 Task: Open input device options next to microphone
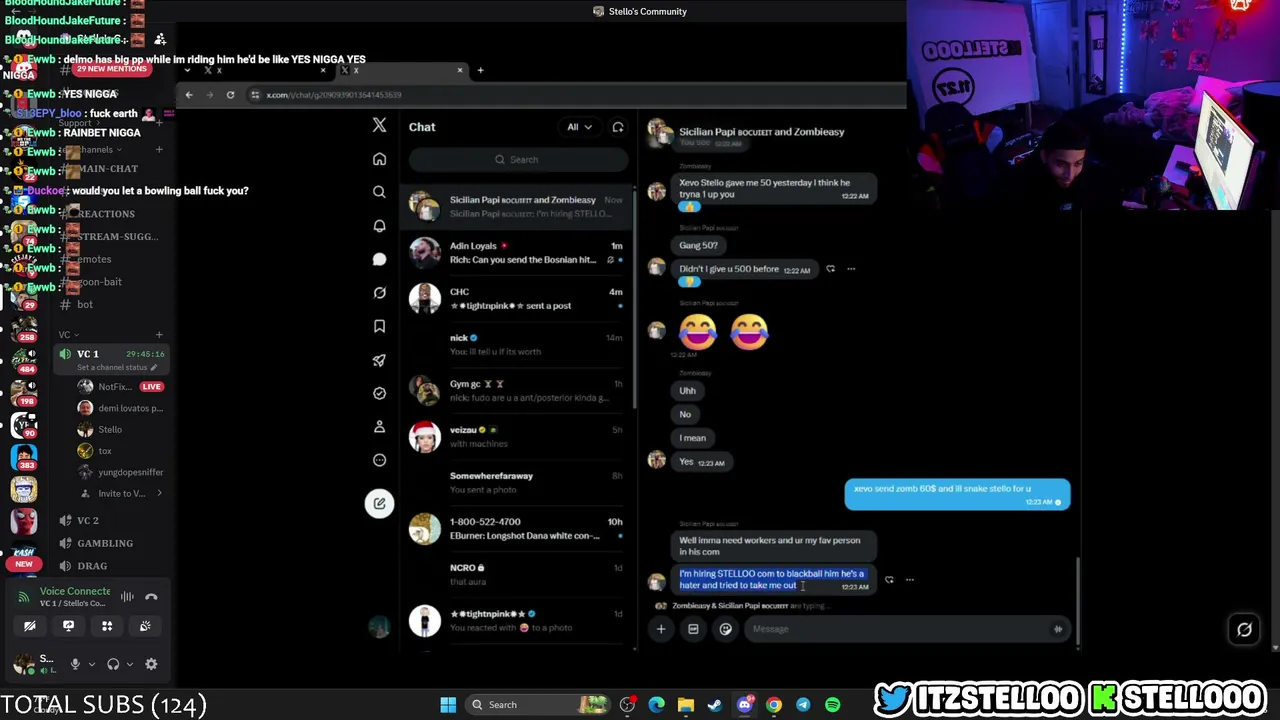91,664
